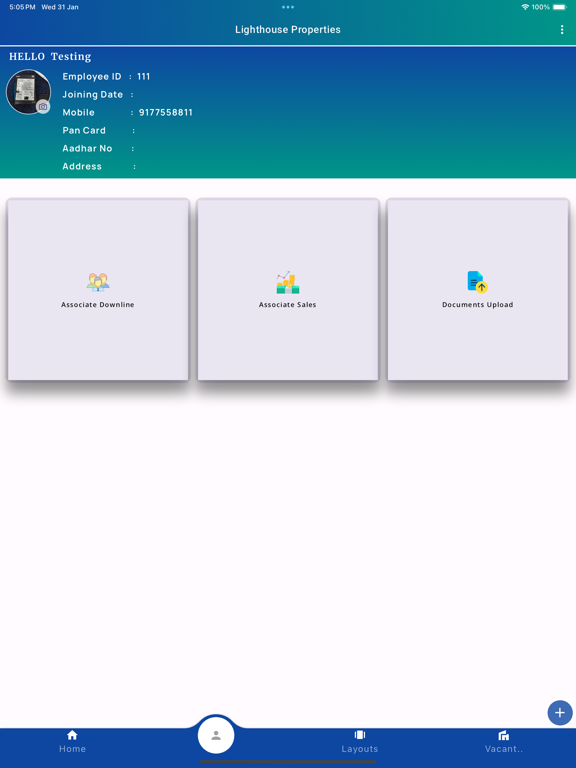Click the Pan Card label

[x=84, y=130]
